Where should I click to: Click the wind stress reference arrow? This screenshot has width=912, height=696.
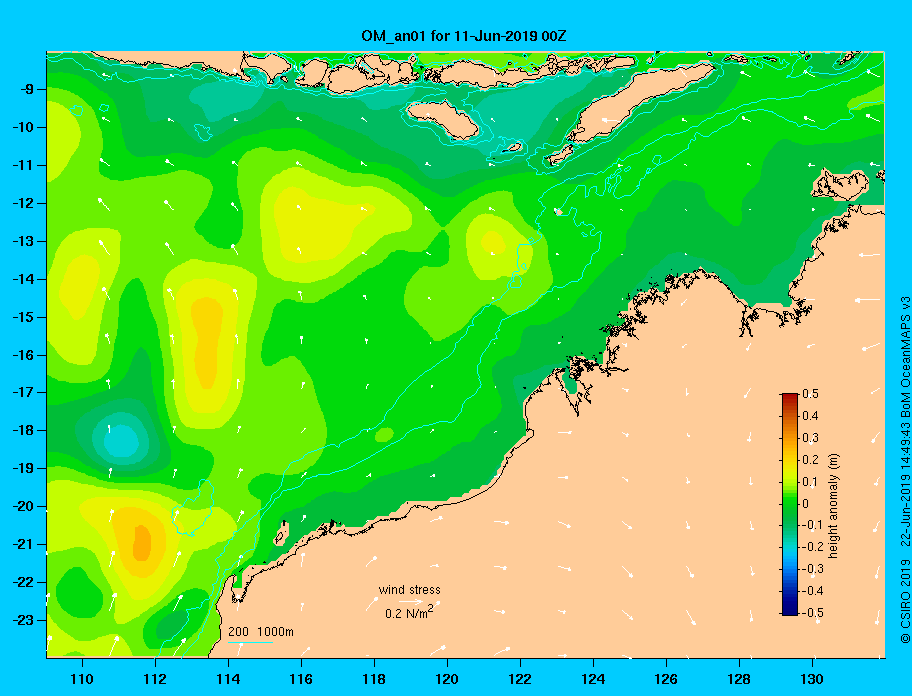411,601
